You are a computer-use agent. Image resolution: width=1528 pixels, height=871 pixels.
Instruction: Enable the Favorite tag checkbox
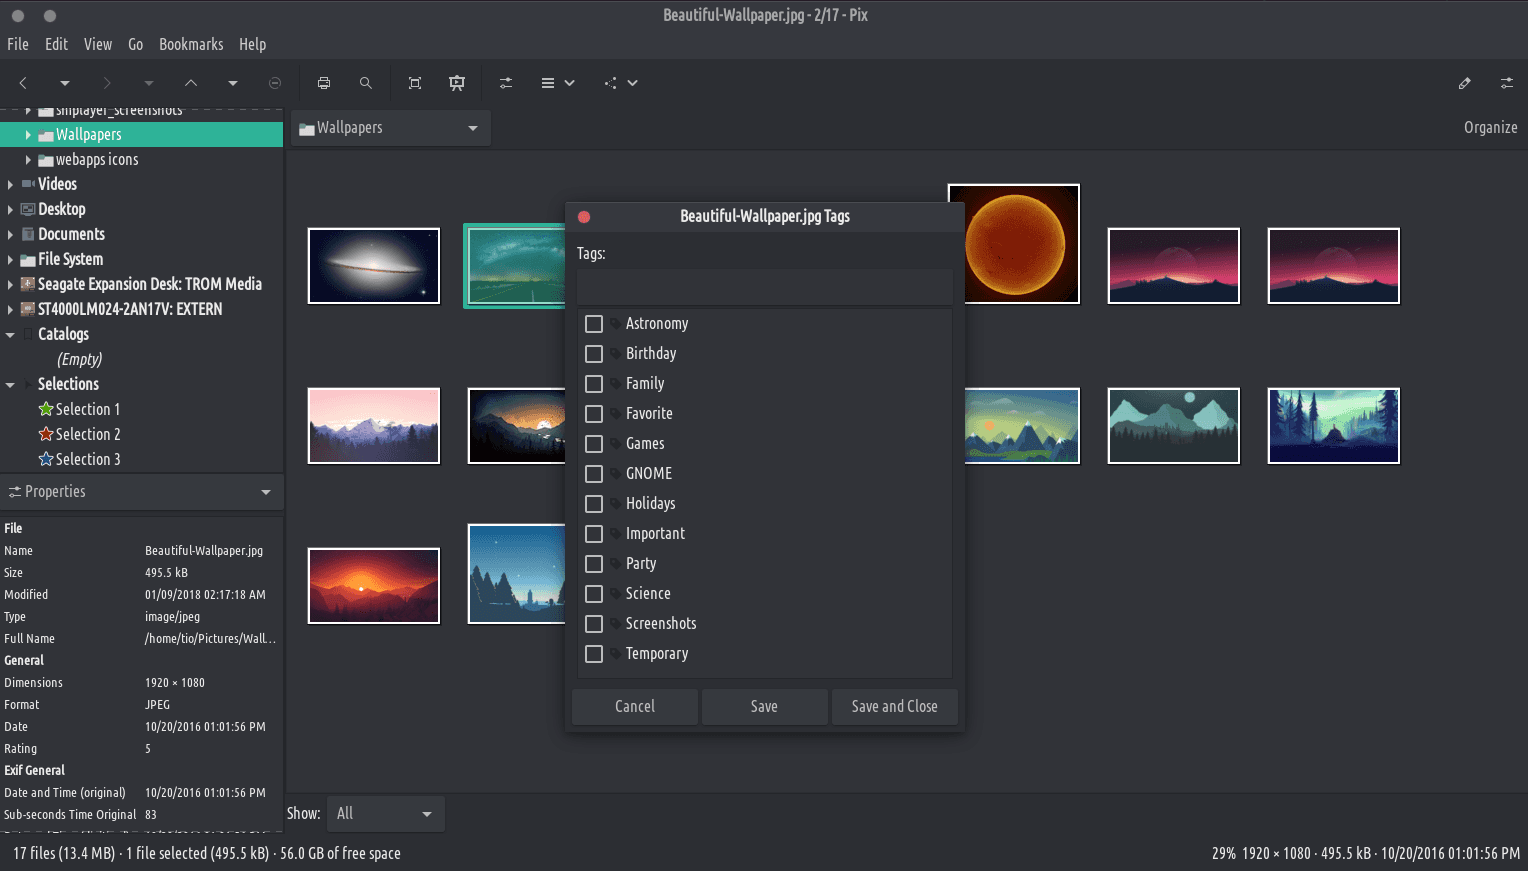(594, 414)
